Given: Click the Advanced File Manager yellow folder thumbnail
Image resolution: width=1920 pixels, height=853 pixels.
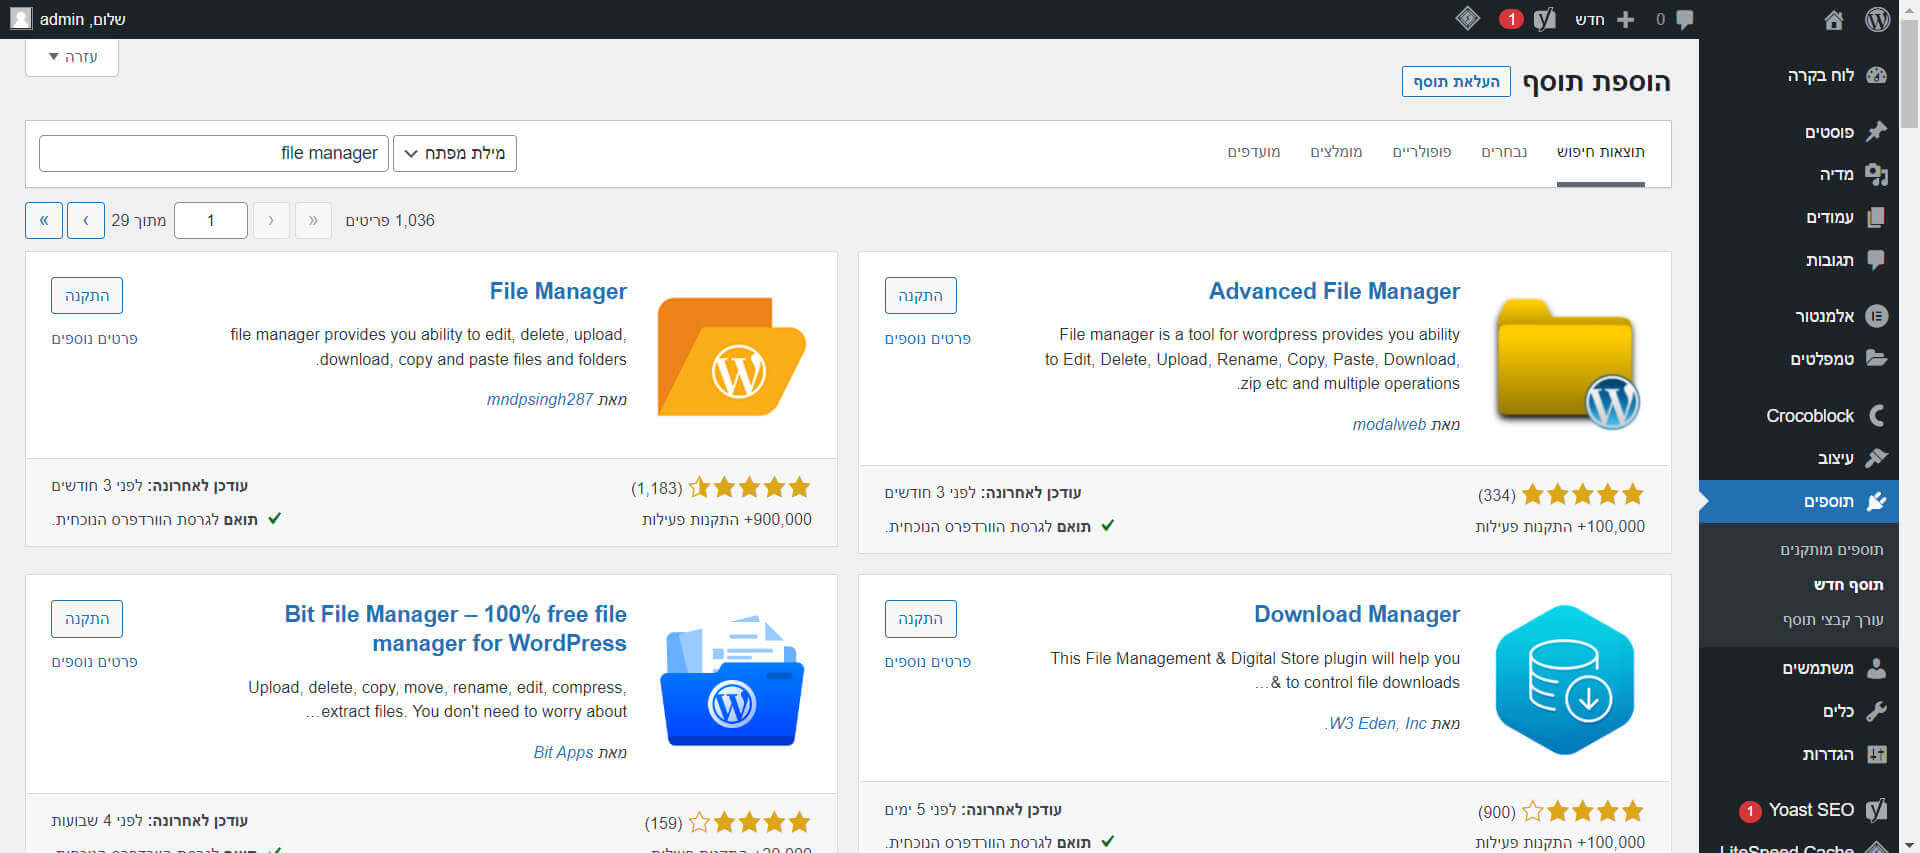Looking at the screenshot, I should 1565,362.
